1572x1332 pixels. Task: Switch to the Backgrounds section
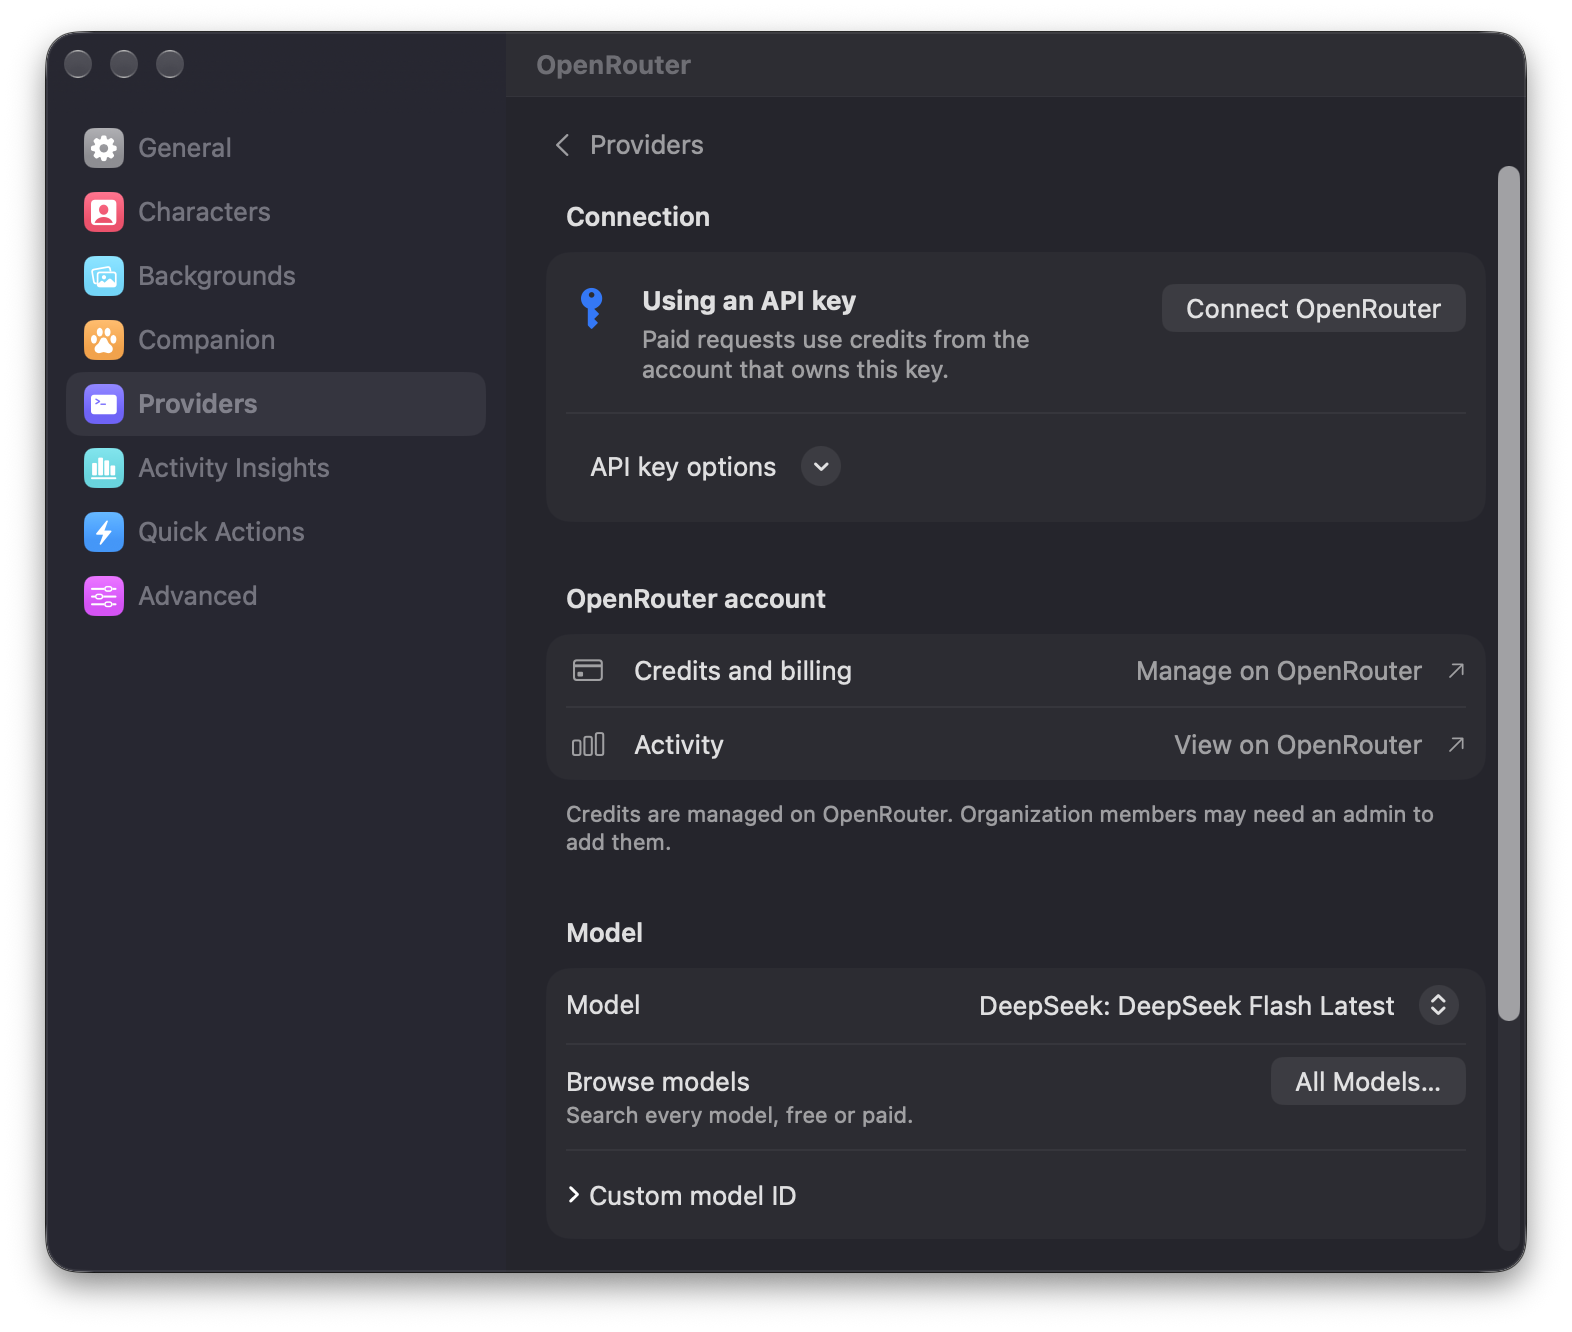(276, 276)
